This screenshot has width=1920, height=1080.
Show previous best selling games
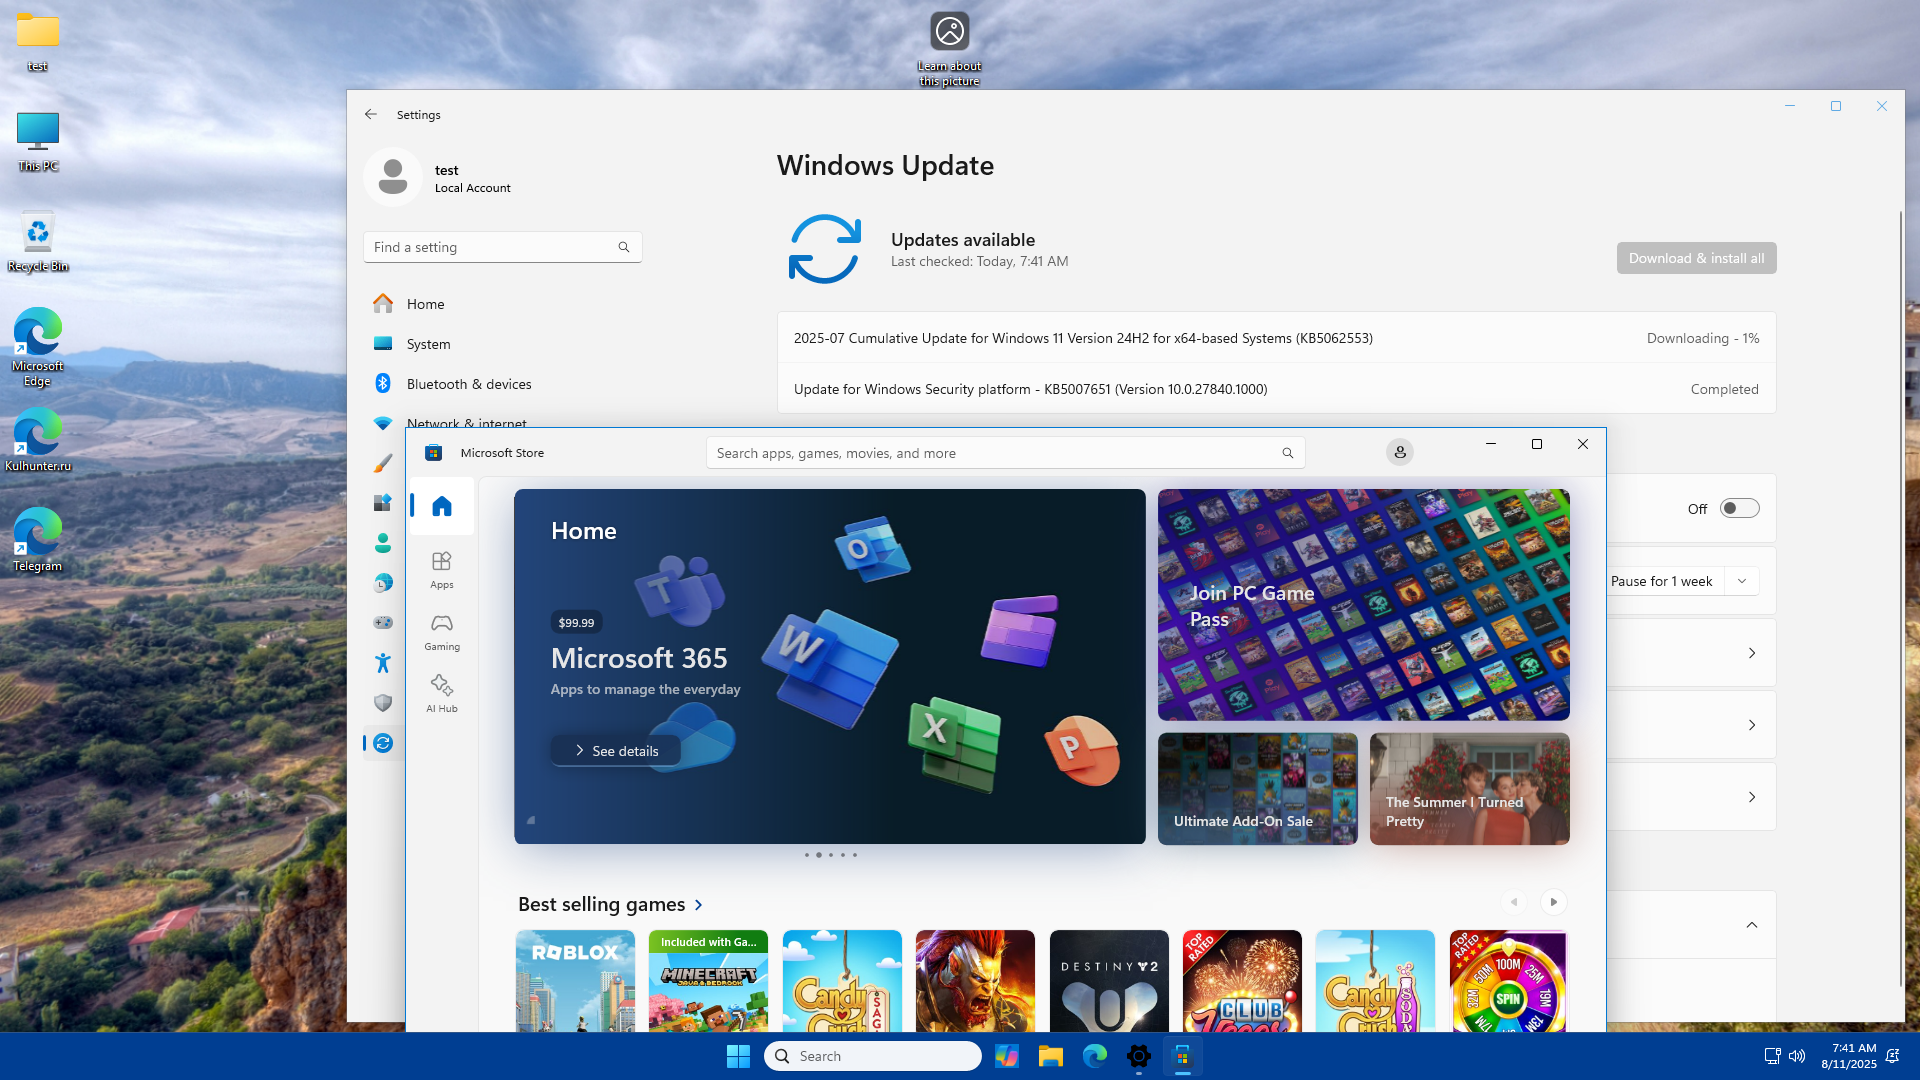(1514, 902)
